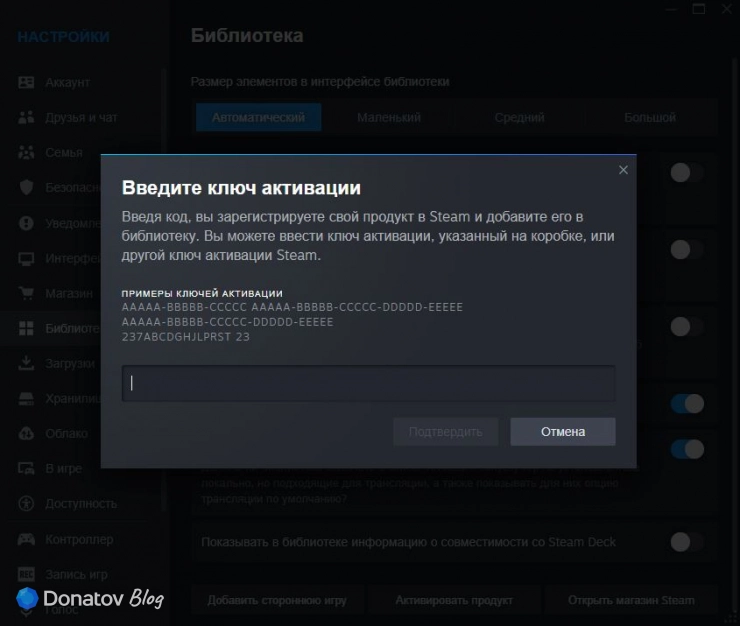Confirm with the Подтвердить button
This screenshot has width=740, height=626.
coord(446,431)
